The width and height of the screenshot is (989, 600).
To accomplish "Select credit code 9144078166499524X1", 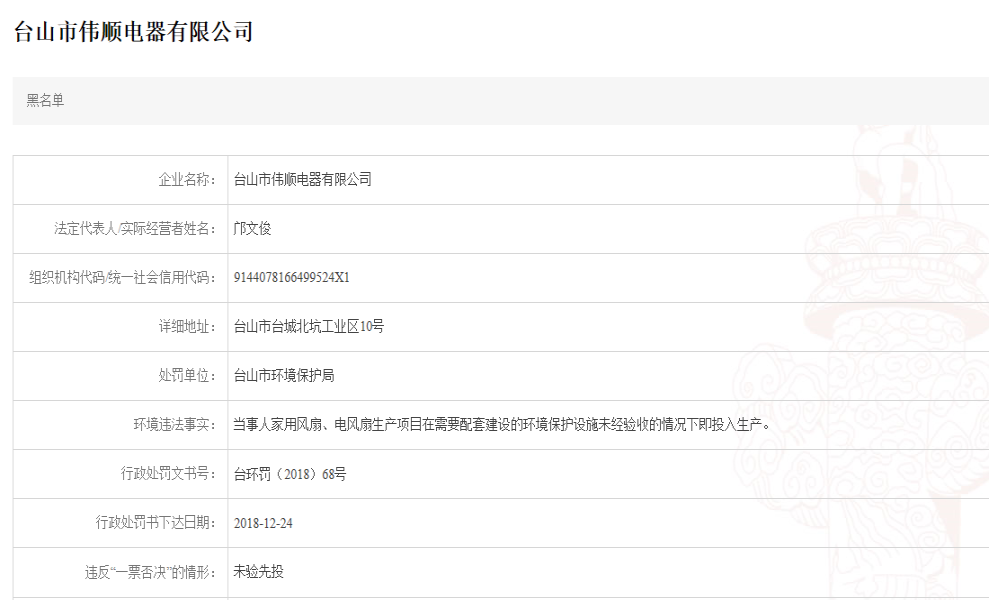I will pos(291,278).
